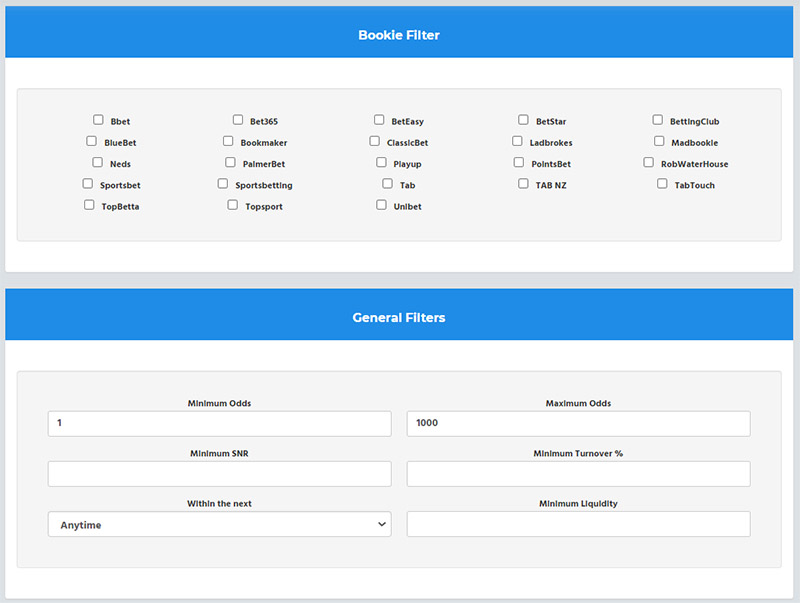Image resolution: width=800 pixels, height=603 pixels.
Task: Select the Minimum SNR text box
Action: pyautogui.click(x=219, y=473)
